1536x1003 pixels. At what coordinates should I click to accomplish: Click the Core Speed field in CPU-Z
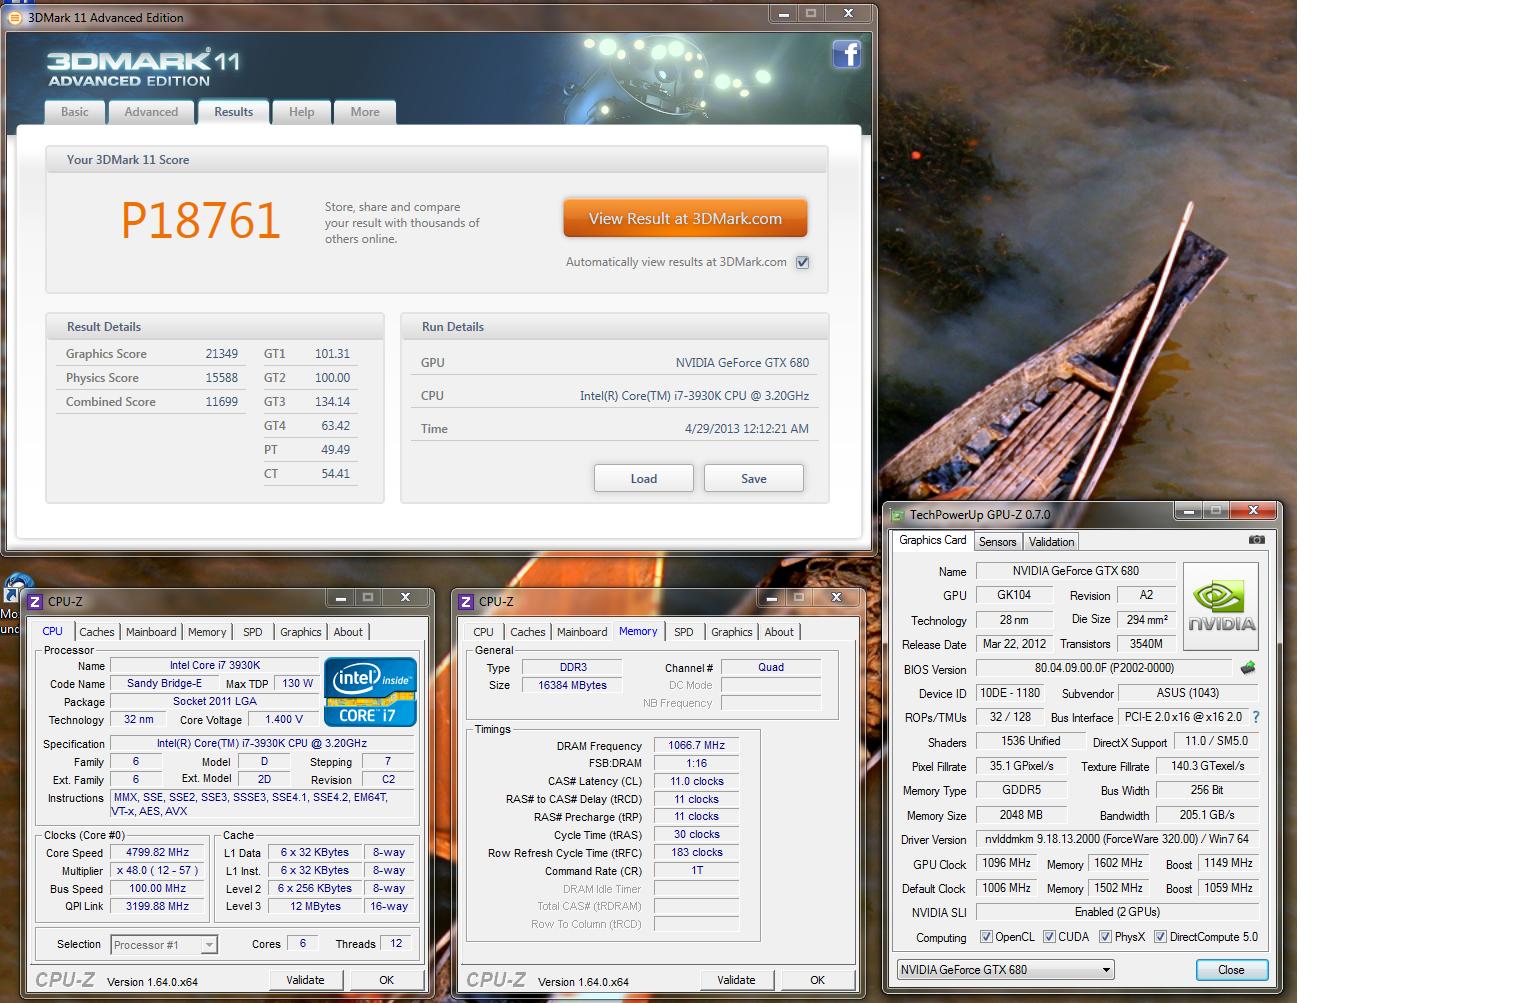click(x=158, y=853)
